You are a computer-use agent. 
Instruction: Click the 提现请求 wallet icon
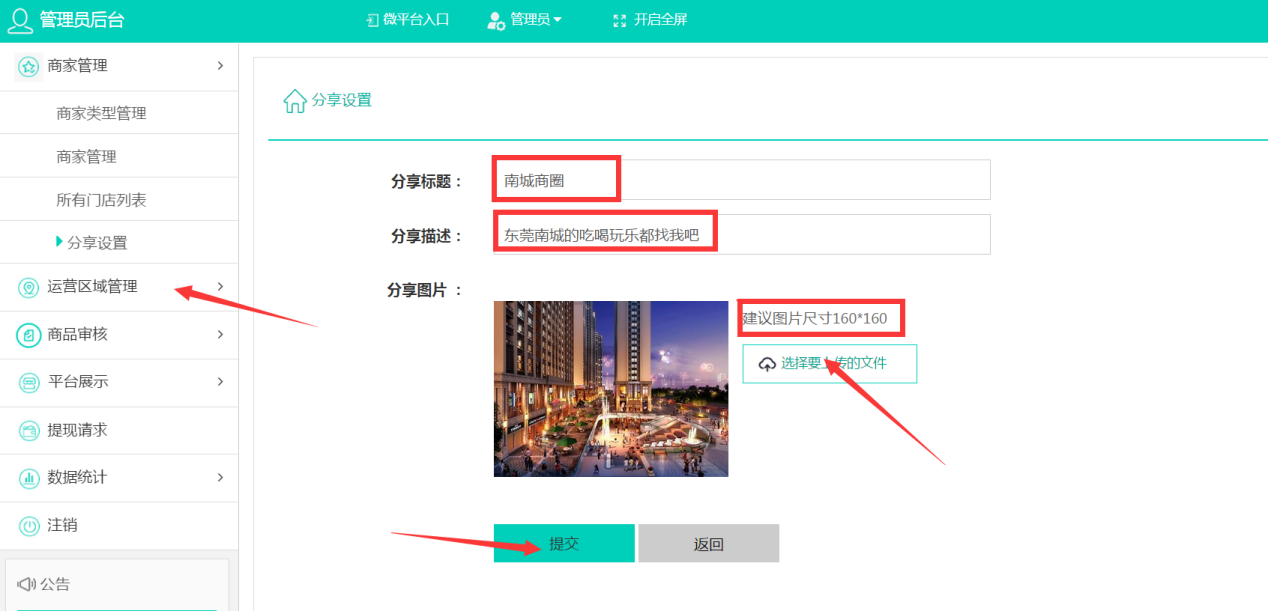click(x=29, y=430)
